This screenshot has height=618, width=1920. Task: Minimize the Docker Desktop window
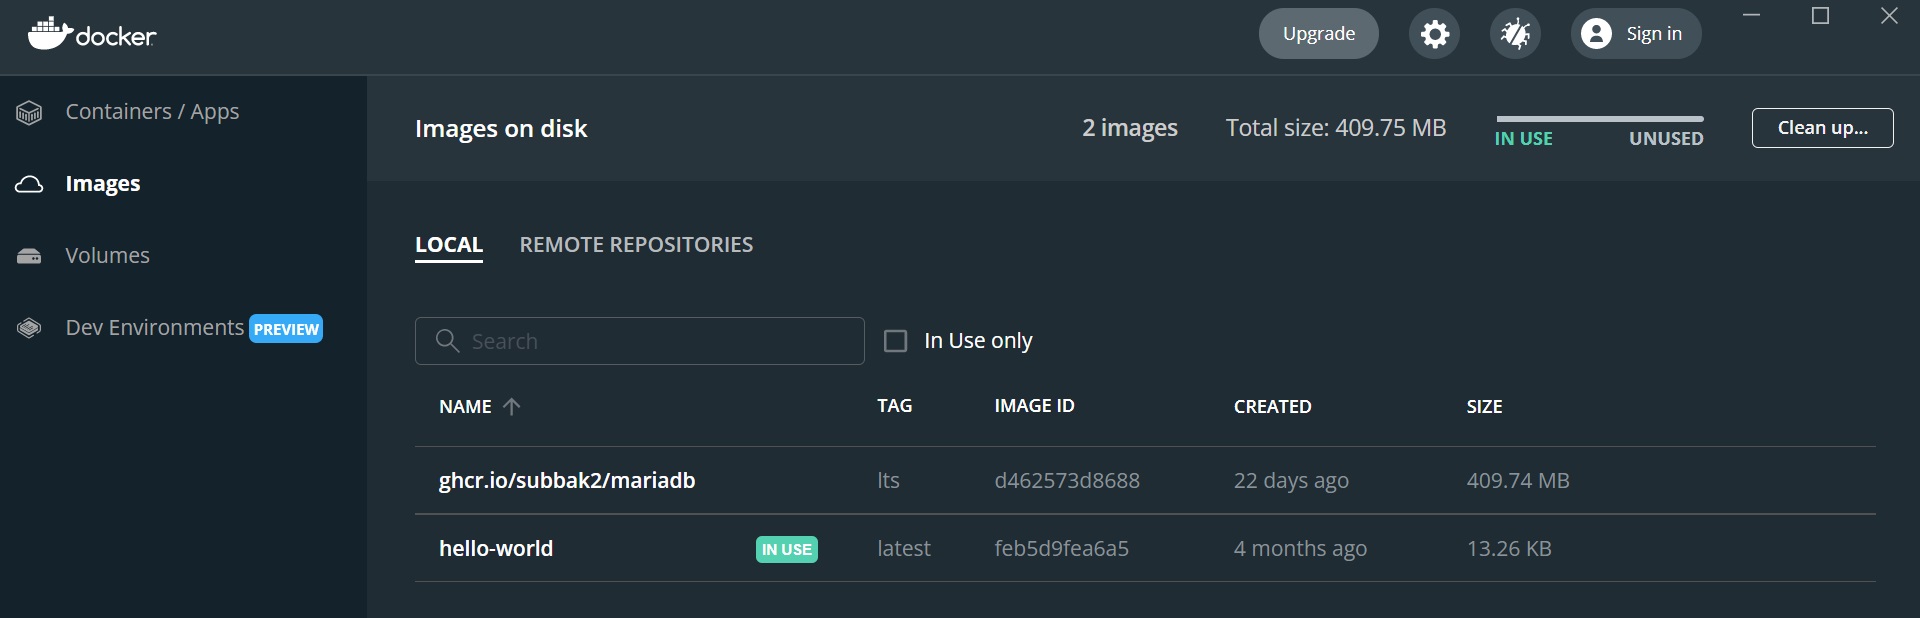pos(1752,15)
